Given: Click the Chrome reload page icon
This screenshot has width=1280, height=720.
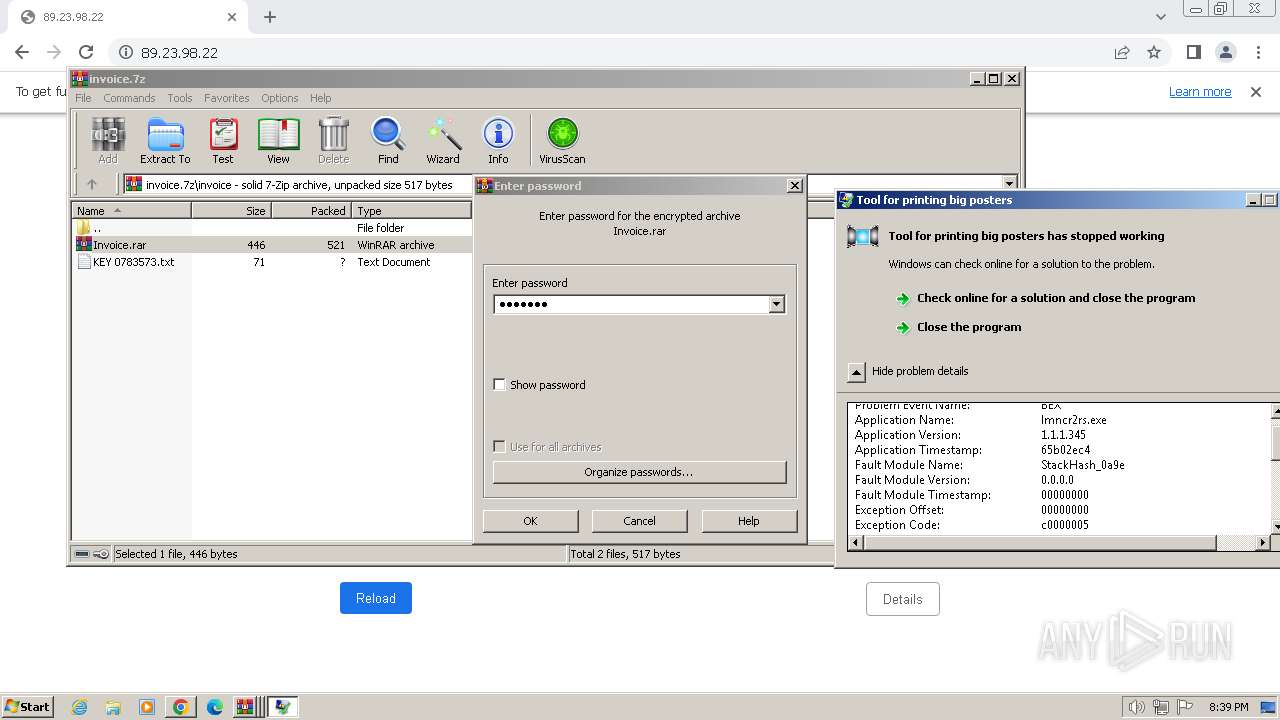Looking at the screenshot, I should 86,52.
